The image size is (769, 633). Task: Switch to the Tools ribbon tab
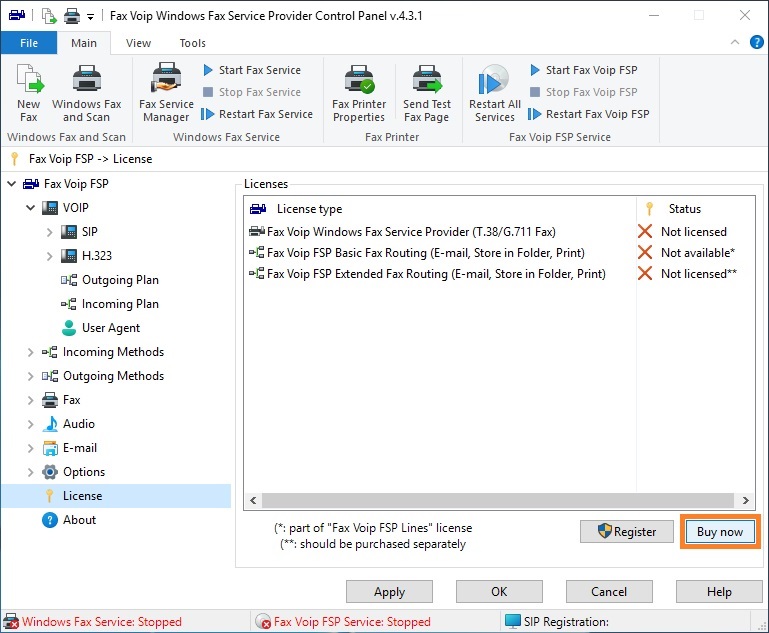pos(192,43)
